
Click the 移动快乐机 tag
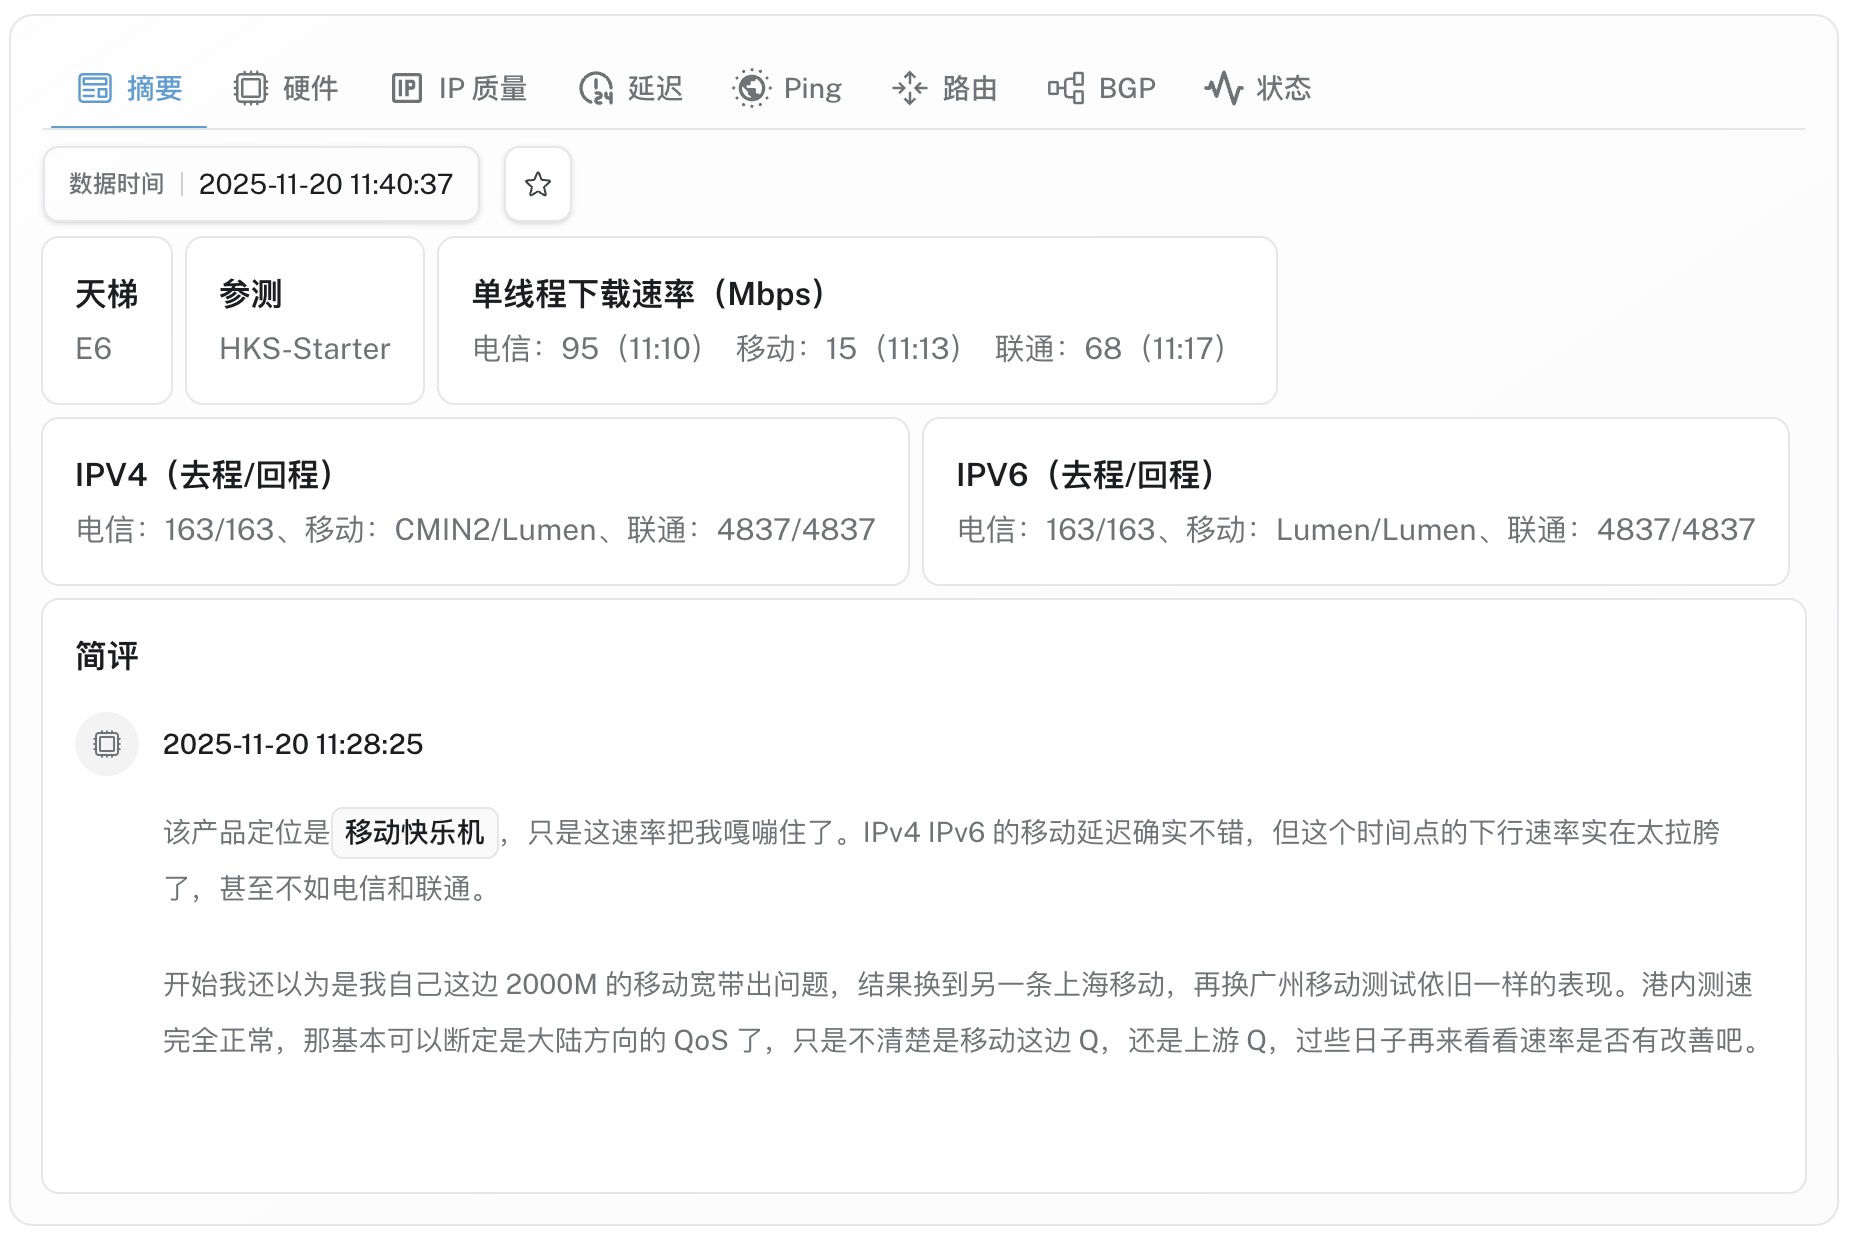414,832
